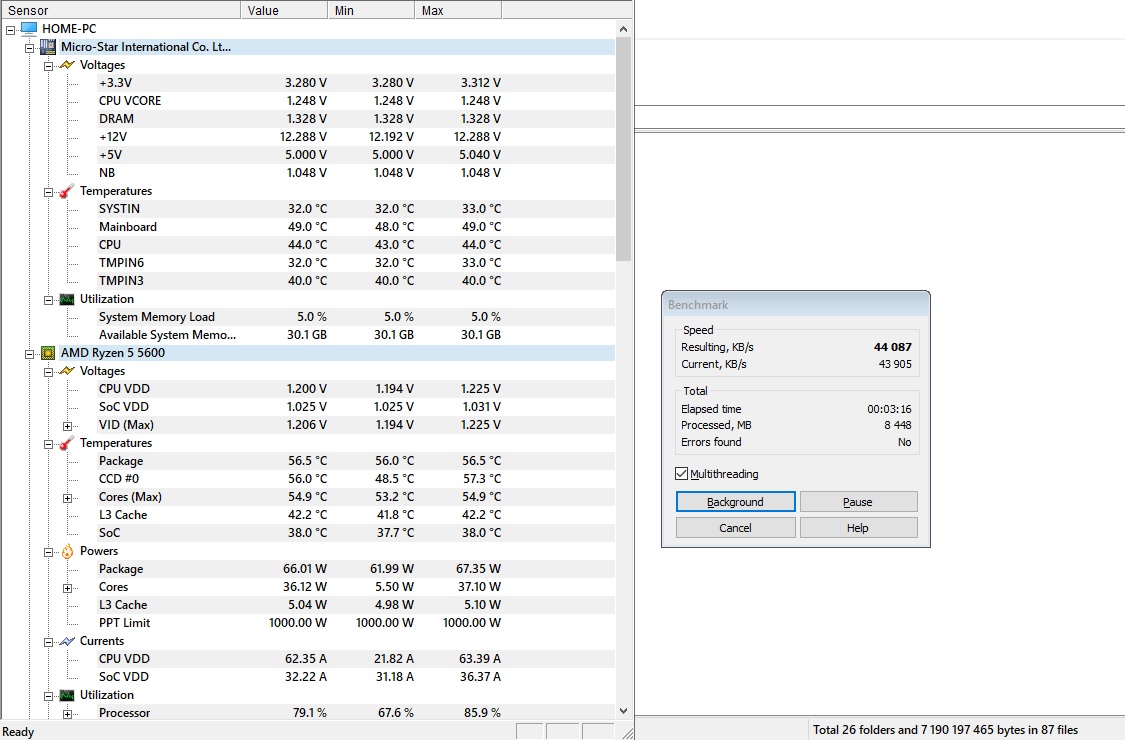Click the Sensor column header

tap(120, 10)
